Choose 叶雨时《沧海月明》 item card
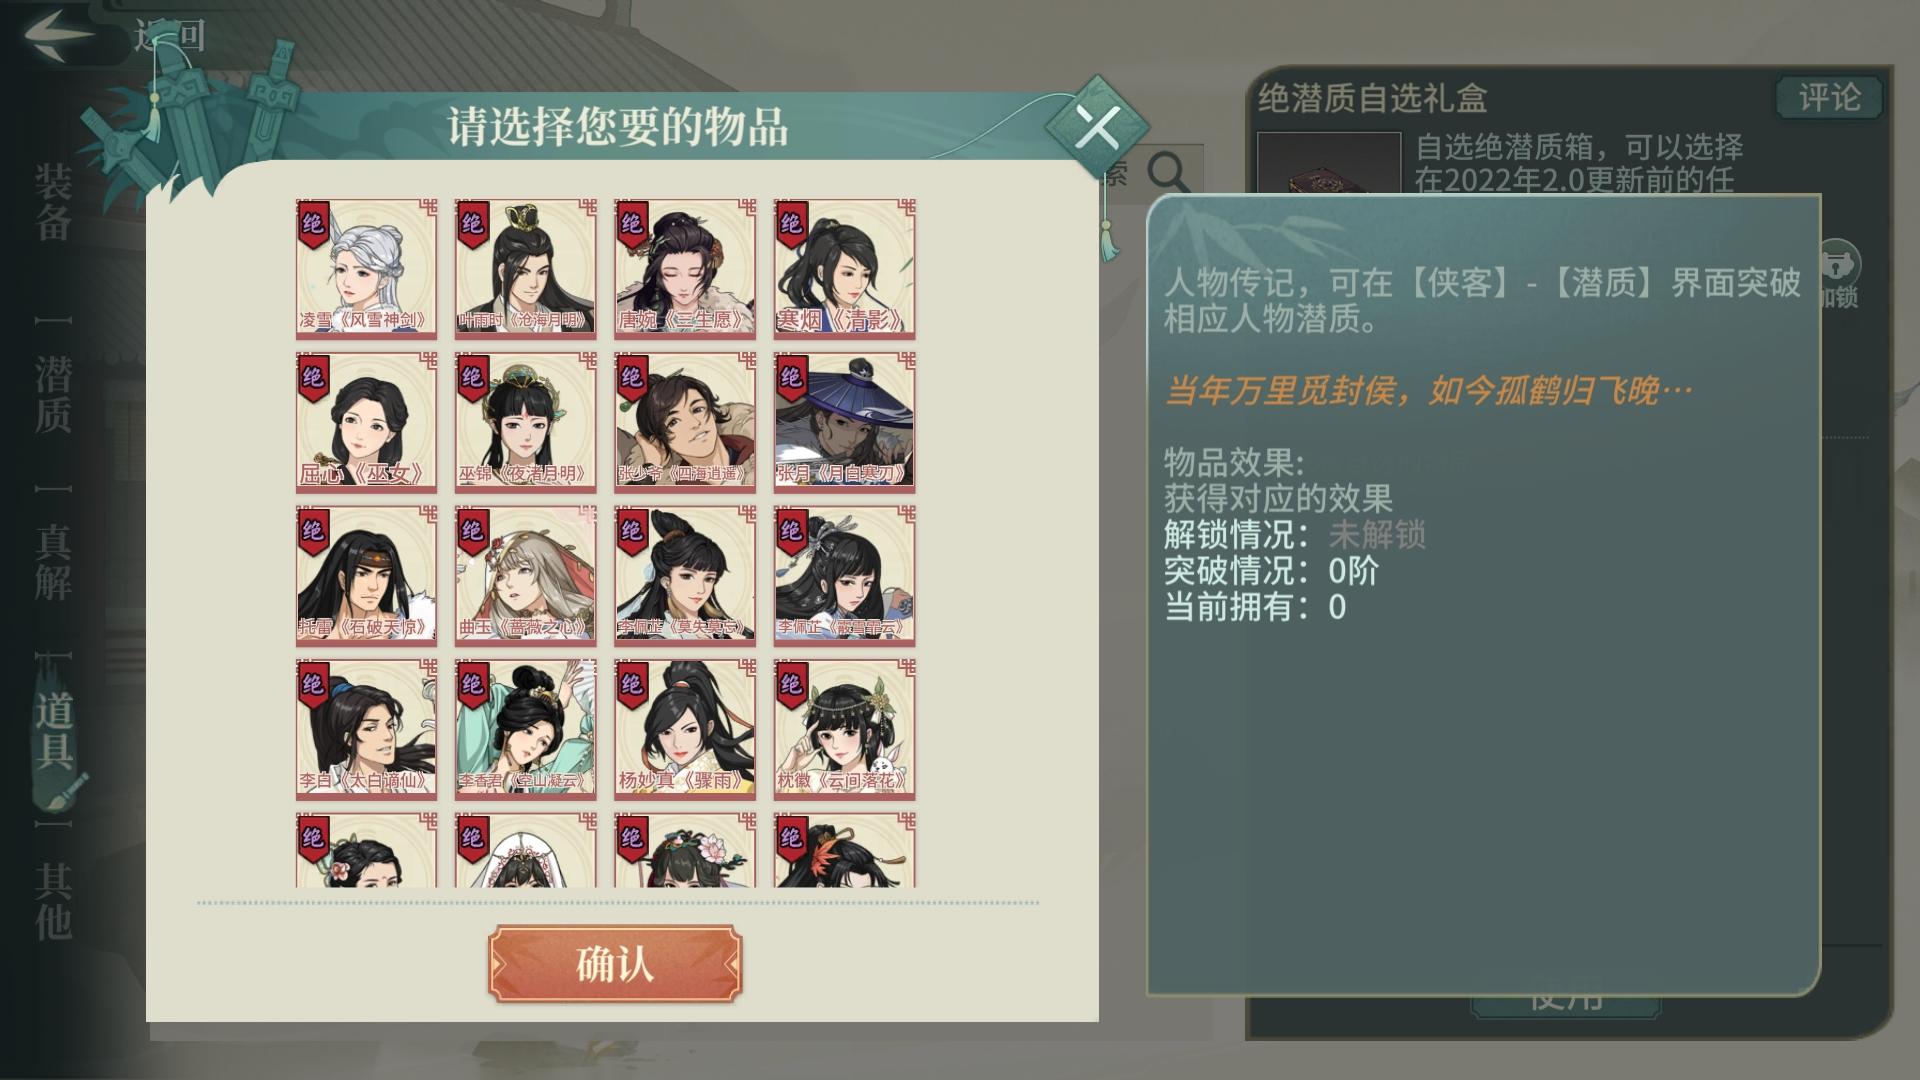1920x1080 pixels. (x=525, y=268)
